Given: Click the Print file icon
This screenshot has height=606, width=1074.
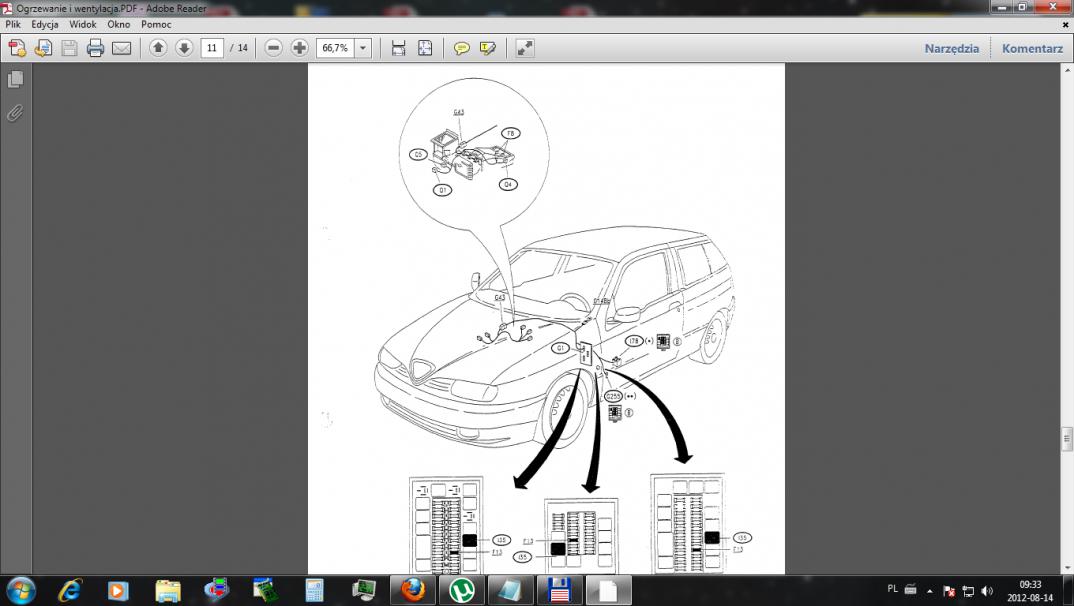Looking at the screenshot, I should click(x=95, y=48).
